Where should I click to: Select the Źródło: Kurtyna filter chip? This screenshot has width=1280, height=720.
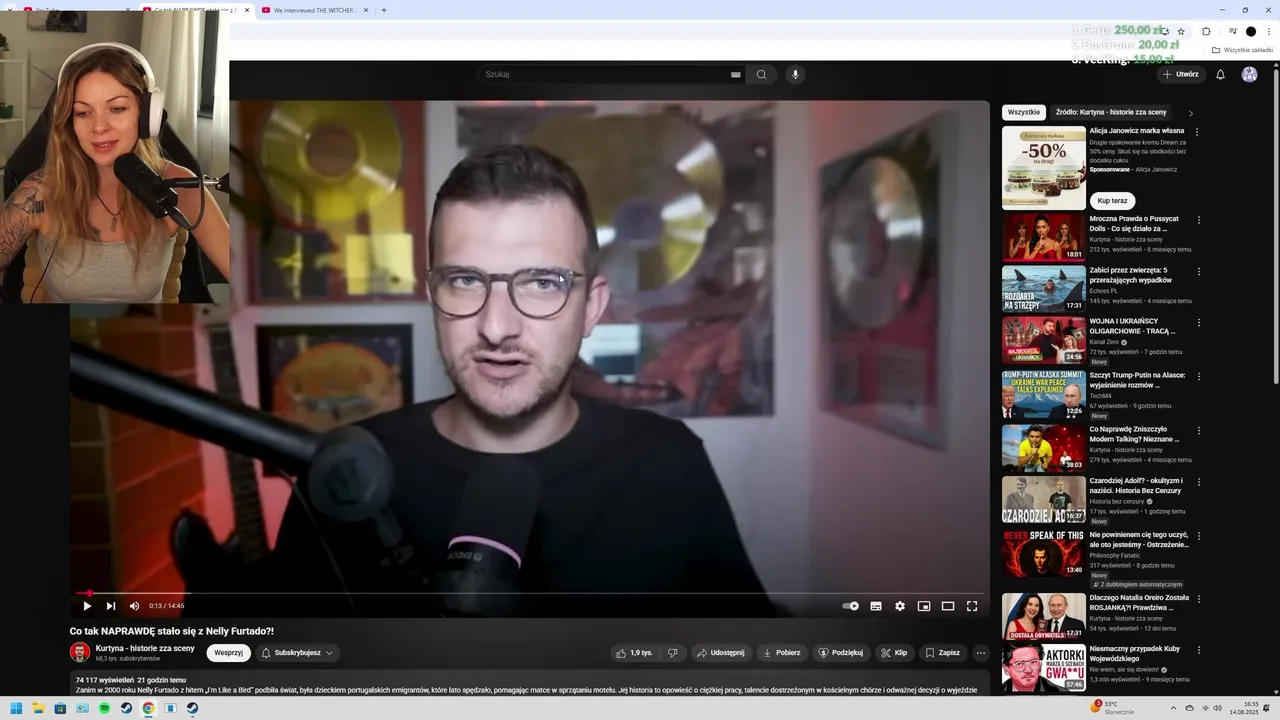click(x=1111, y=112)
